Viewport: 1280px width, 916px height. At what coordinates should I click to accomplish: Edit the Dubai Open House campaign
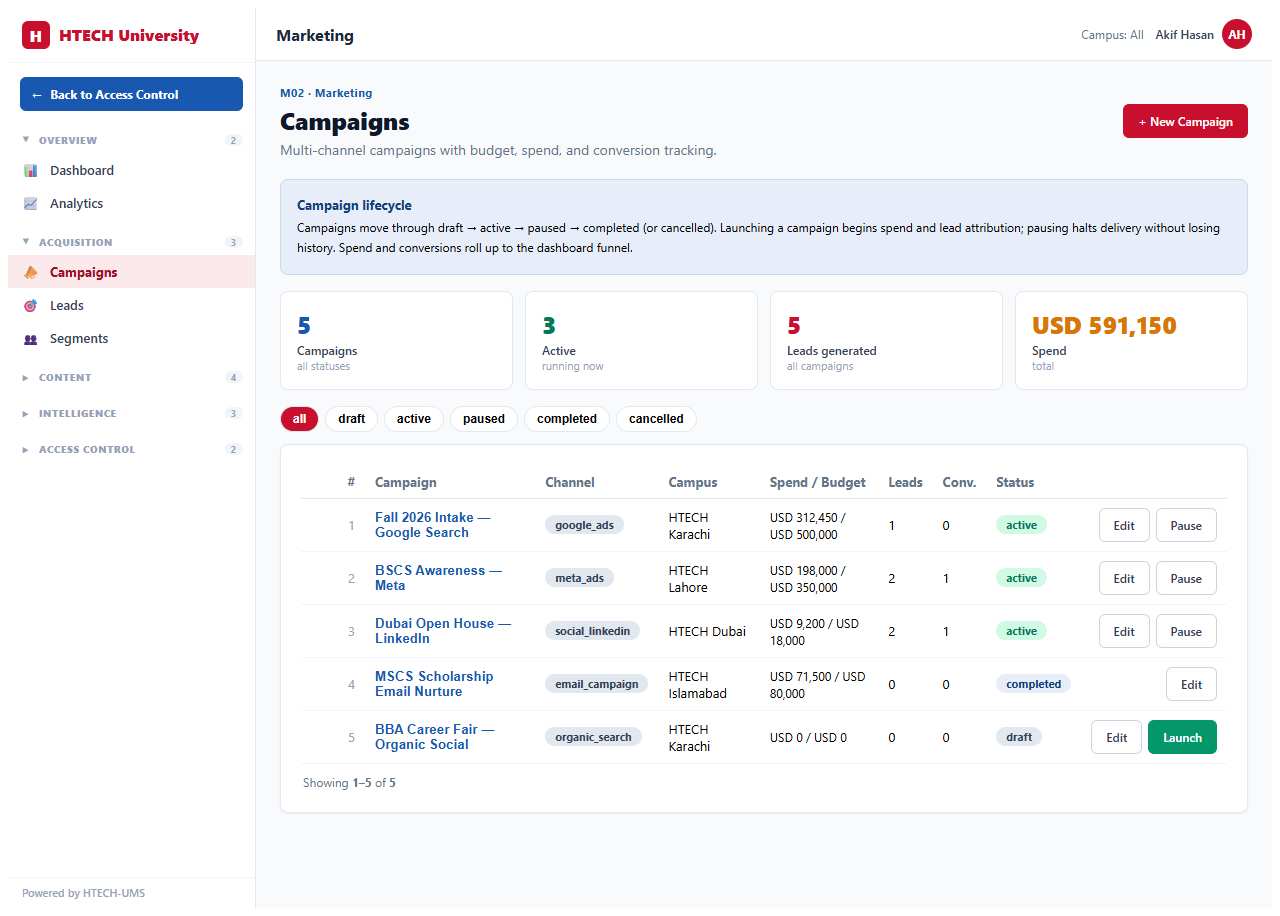tap(1124, 631)
